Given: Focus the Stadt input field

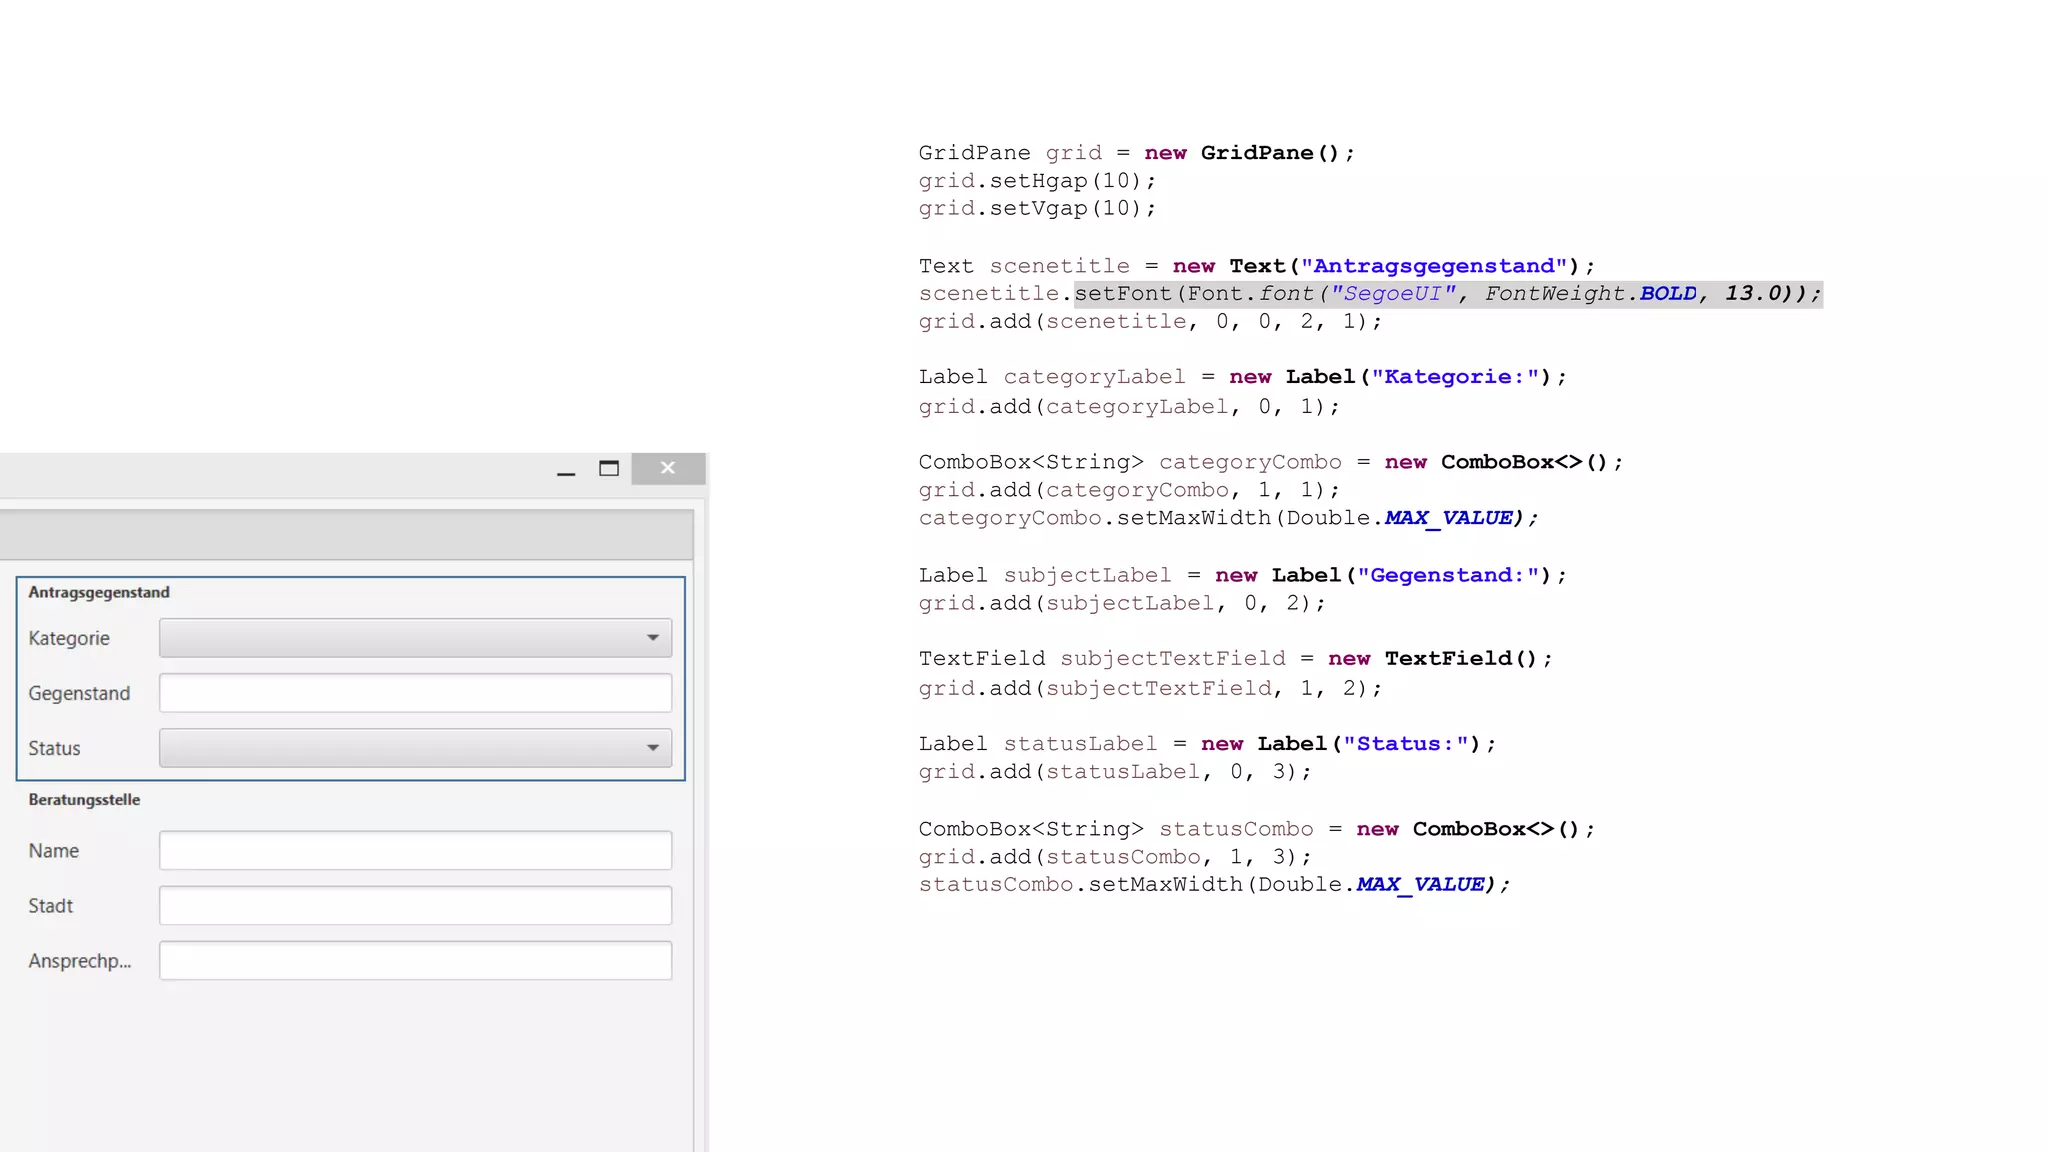Looking at the screenshot, I should pyautogui.click(x=415, y=906).
